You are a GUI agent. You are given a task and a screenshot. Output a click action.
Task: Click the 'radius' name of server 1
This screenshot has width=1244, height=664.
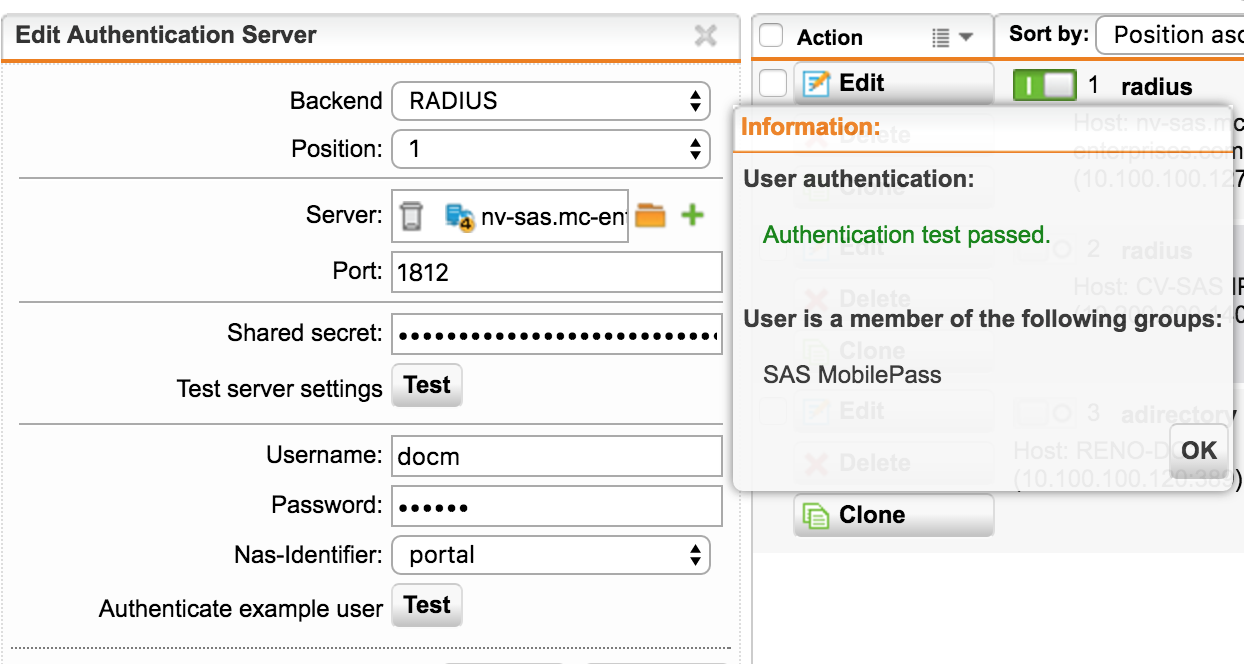(x=1157, y=87)
